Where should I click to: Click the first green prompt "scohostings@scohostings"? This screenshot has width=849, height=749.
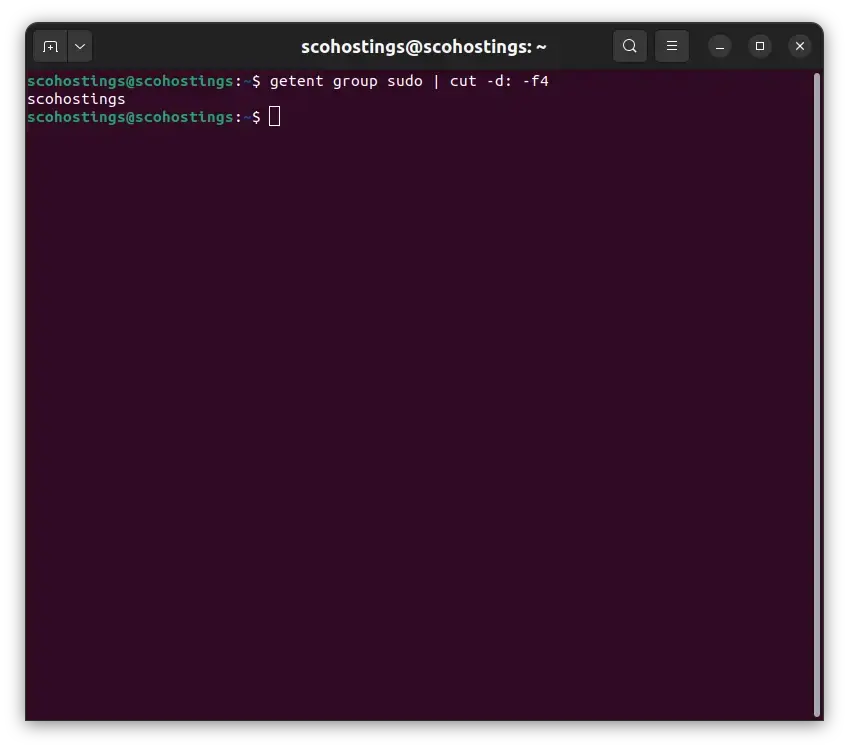(x=130, y=81)
